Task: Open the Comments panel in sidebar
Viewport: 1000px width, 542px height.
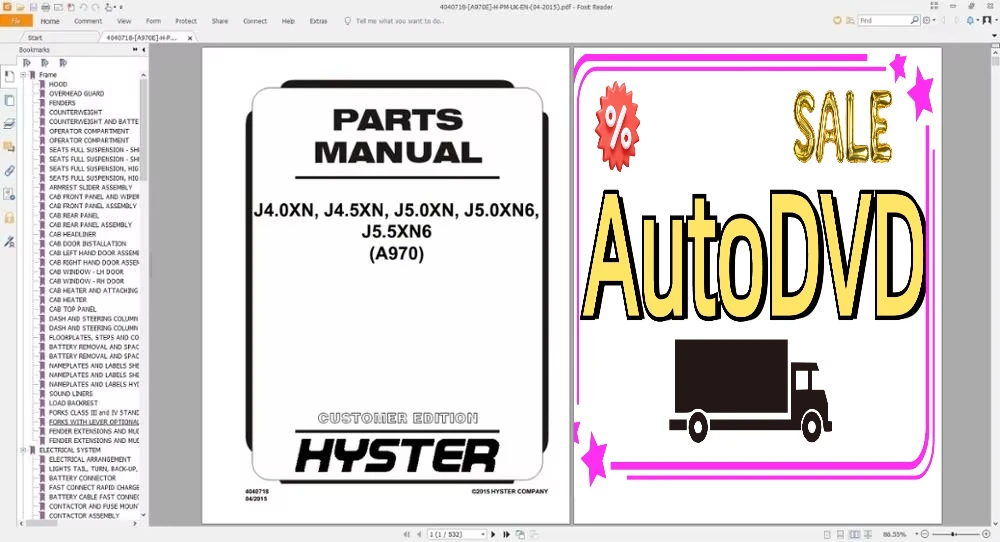Action: click(x=9, y=147)
